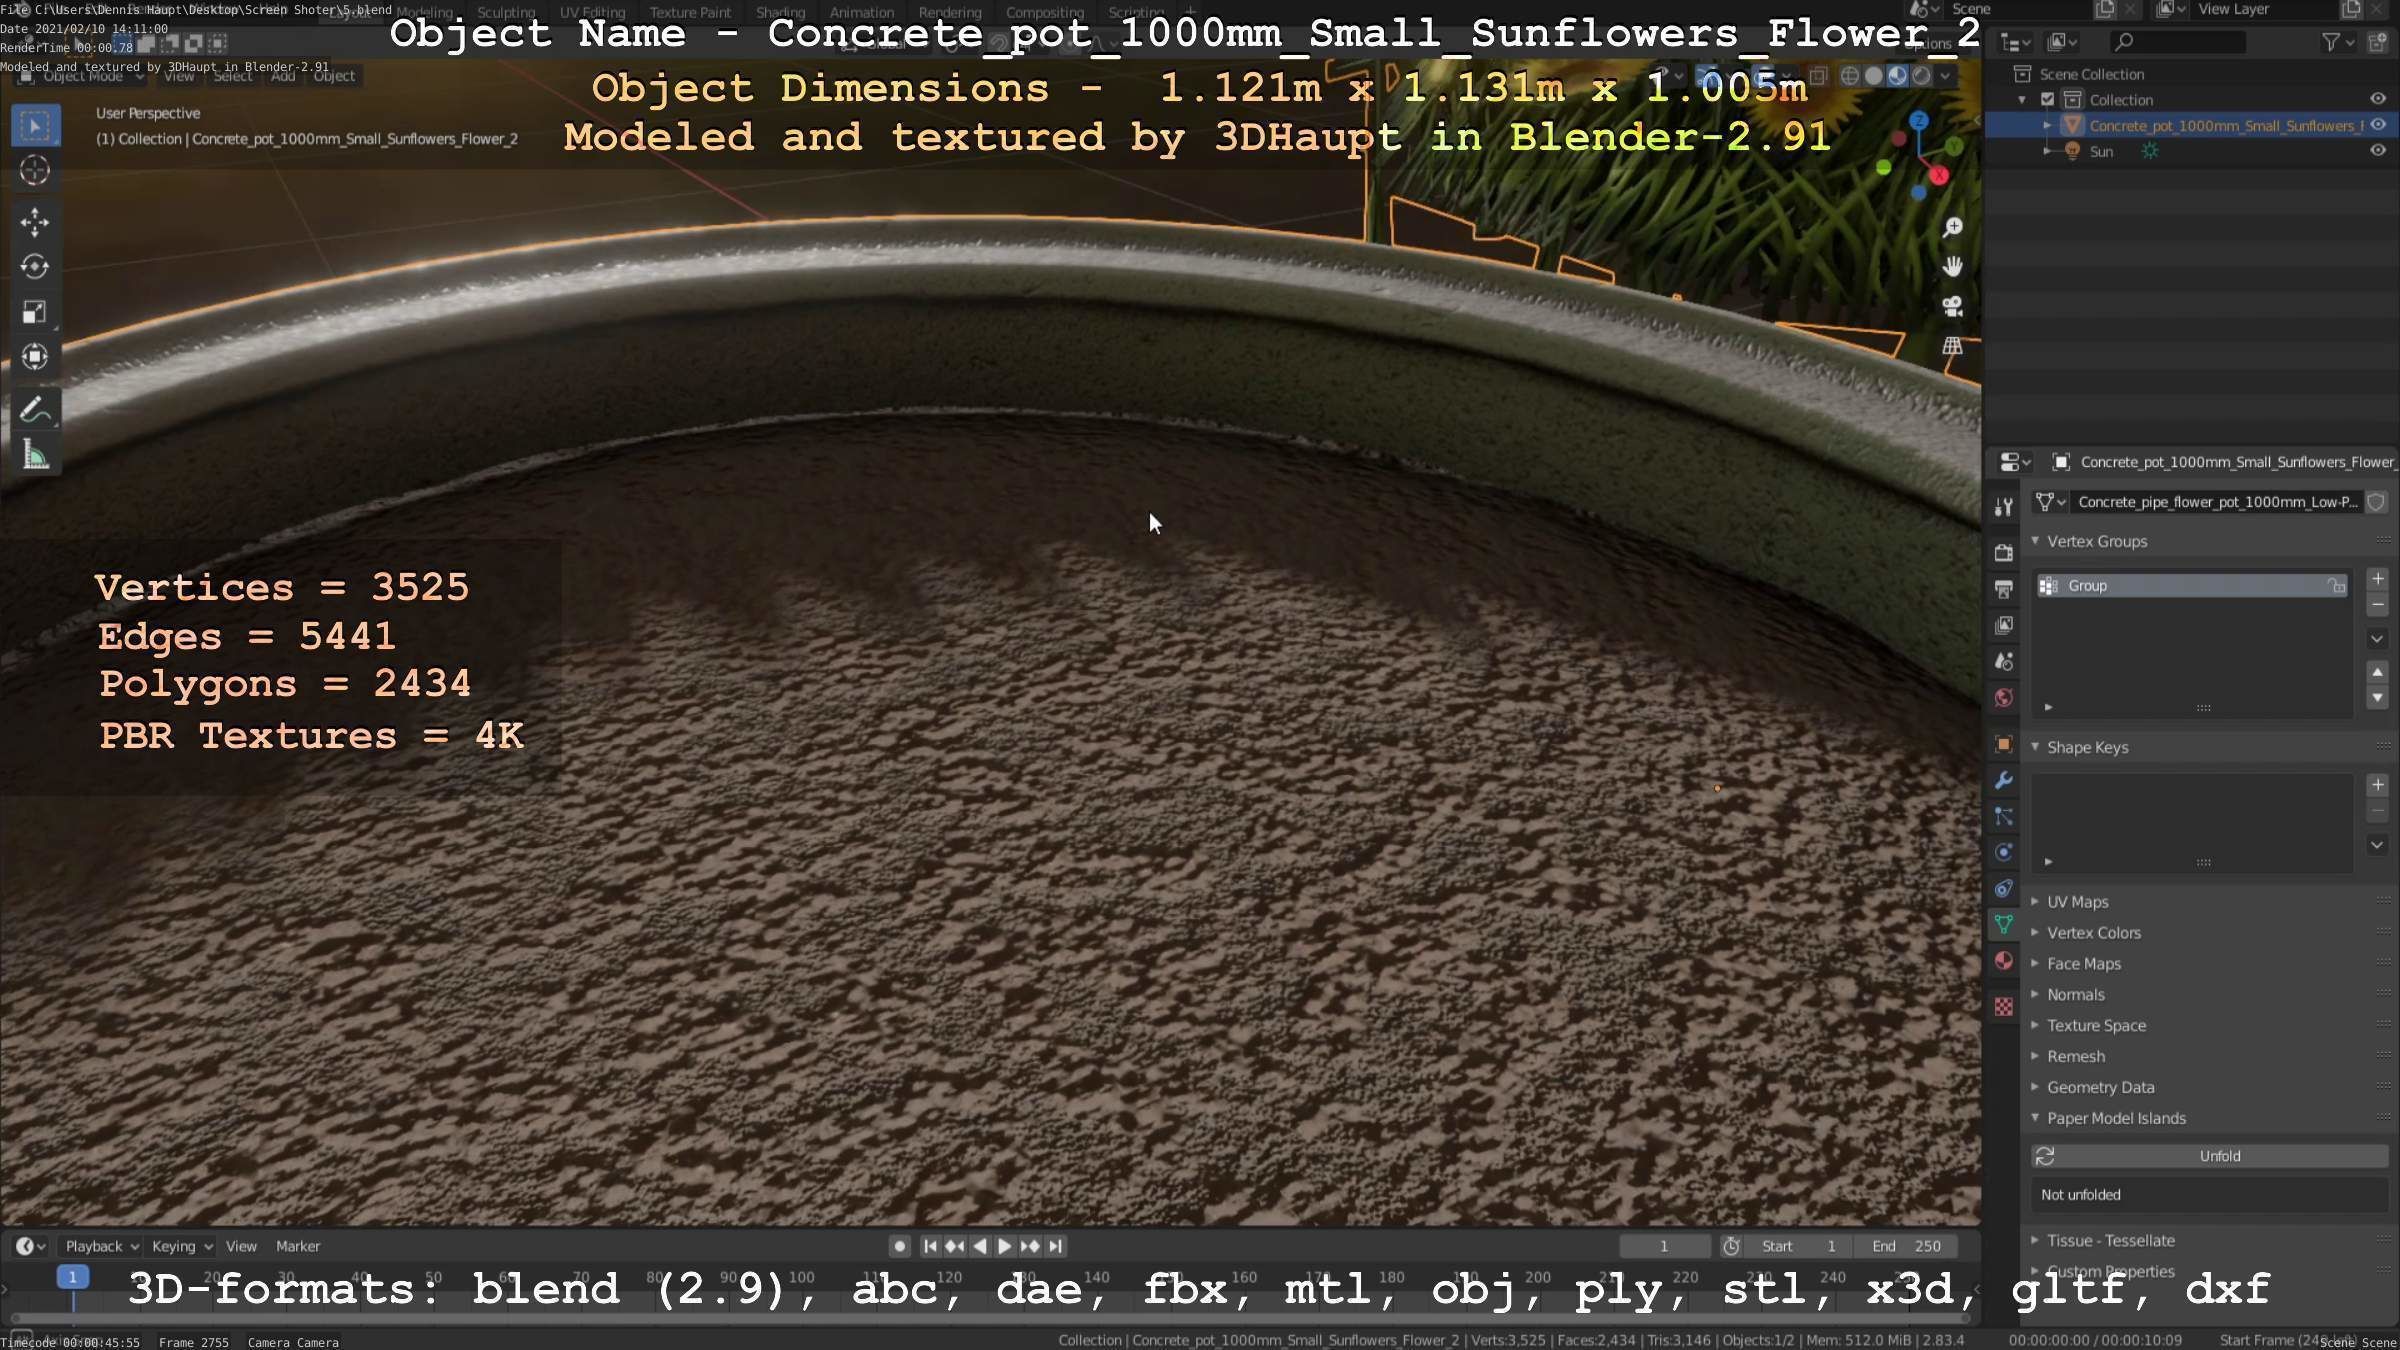
Task: Activate the 3D Cursor tool
Action: pyautogui.click(x=35, y=171)
